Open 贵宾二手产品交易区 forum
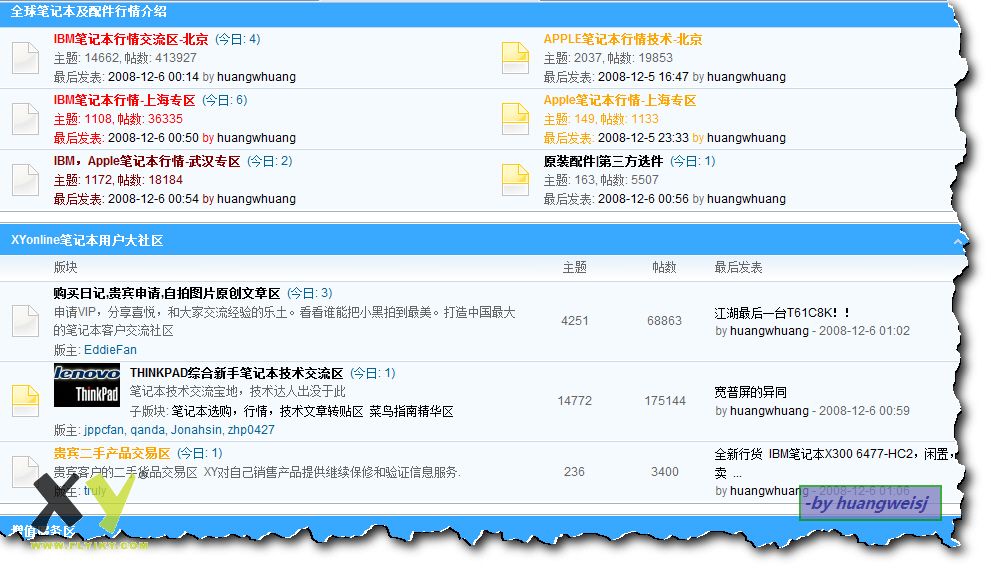Viewport: 991px width, 569px height. pos(112,453)
